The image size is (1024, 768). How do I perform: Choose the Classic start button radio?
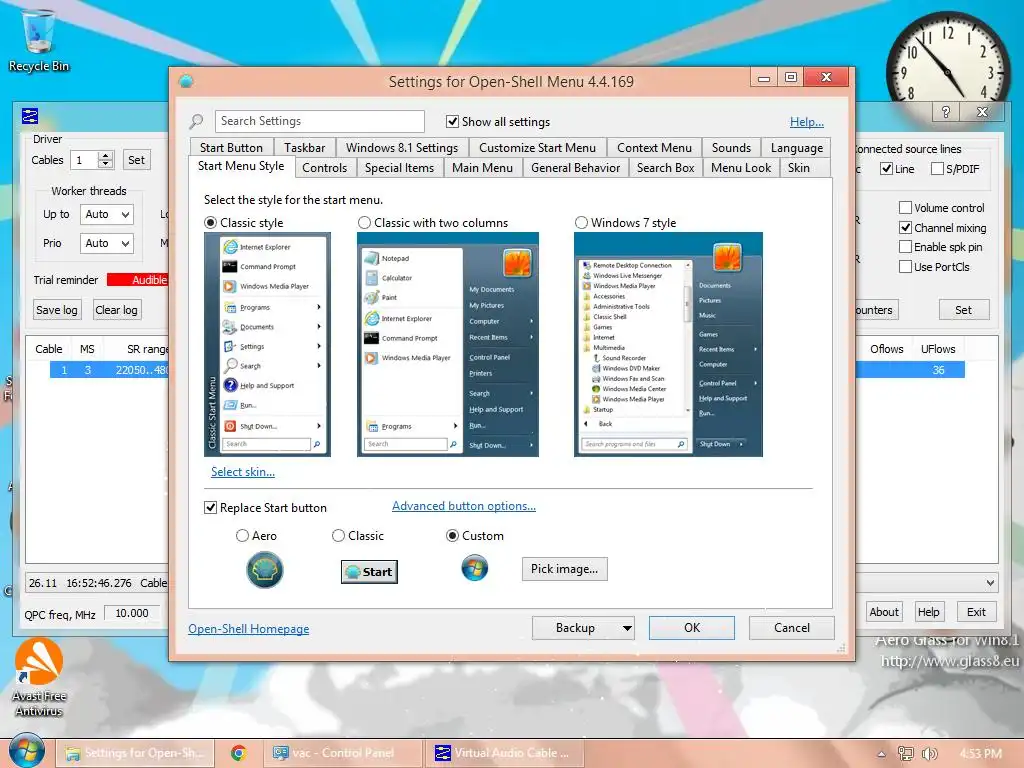[338, 536]
